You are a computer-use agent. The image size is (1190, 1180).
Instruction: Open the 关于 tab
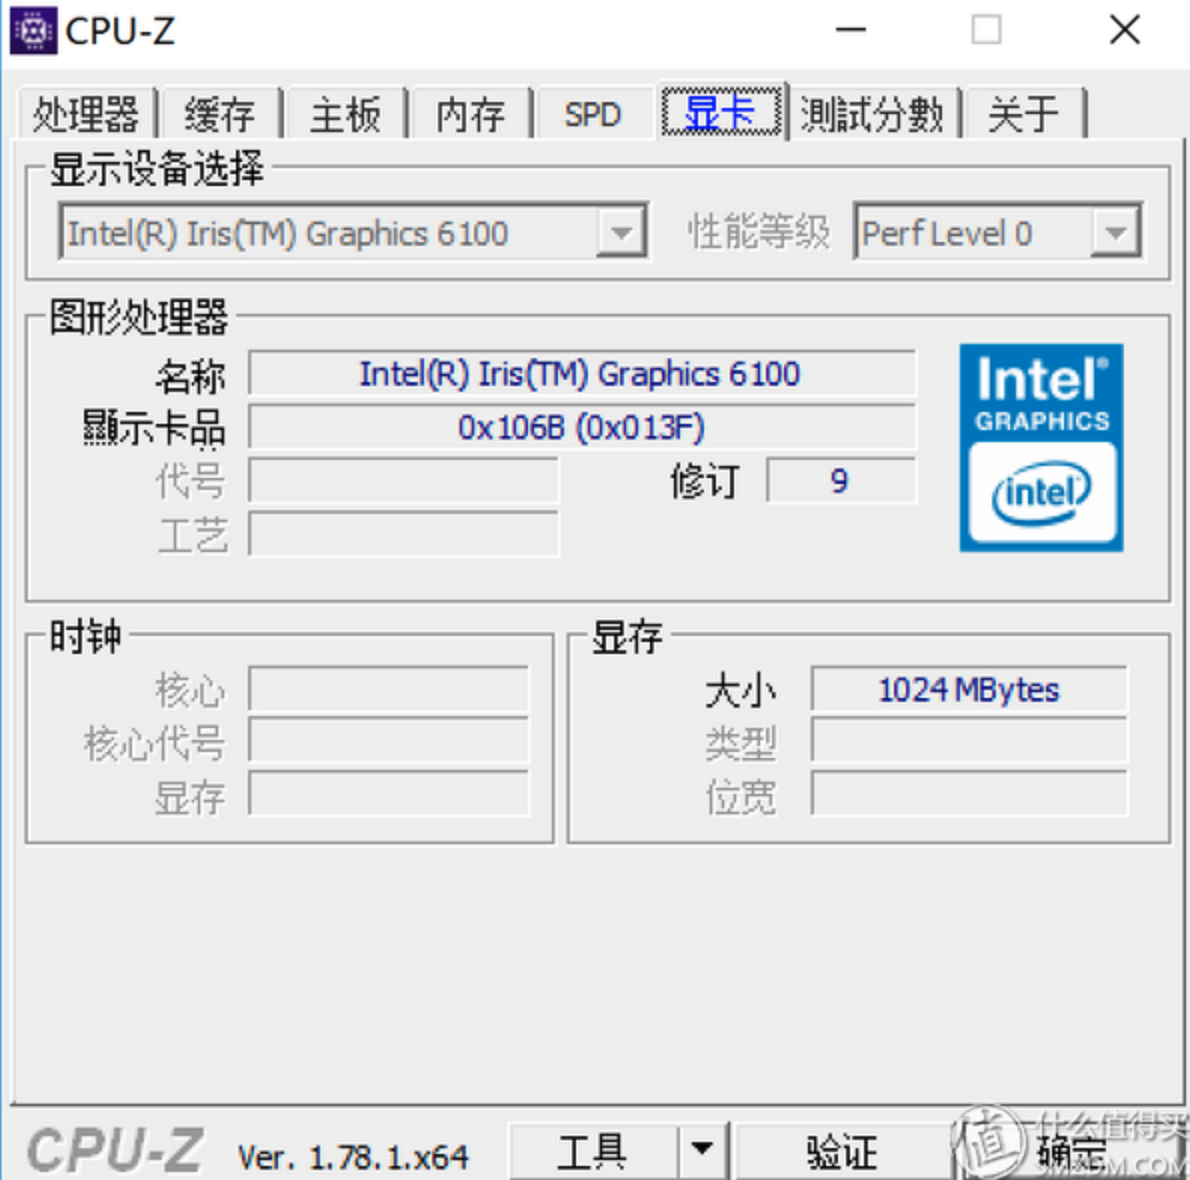[x=1023, y=114]
